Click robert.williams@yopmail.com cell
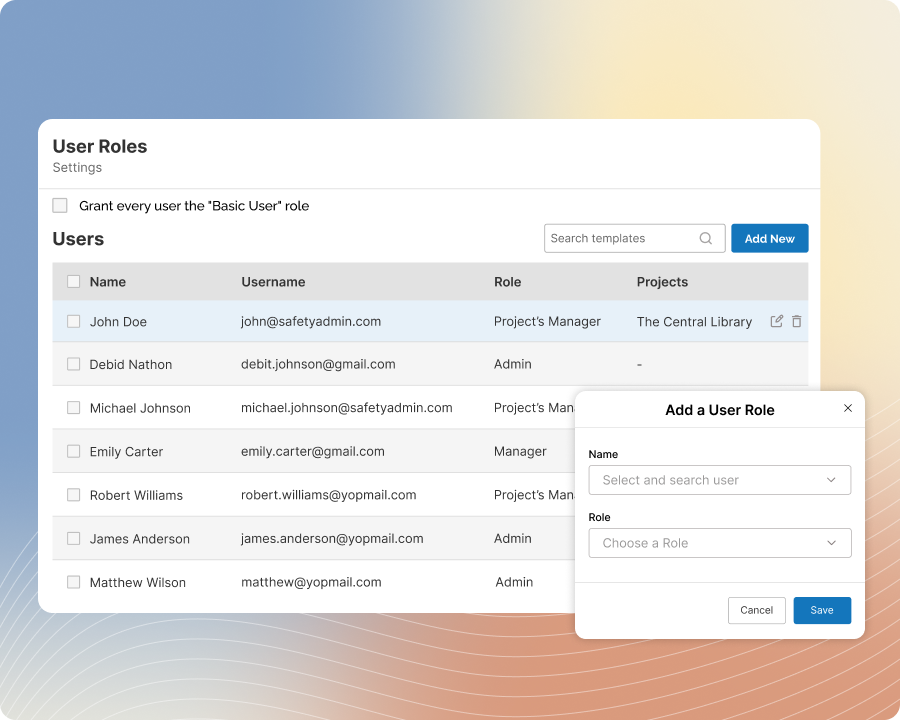The height and width of the screenshot is (720, 900). click(328, 495)
